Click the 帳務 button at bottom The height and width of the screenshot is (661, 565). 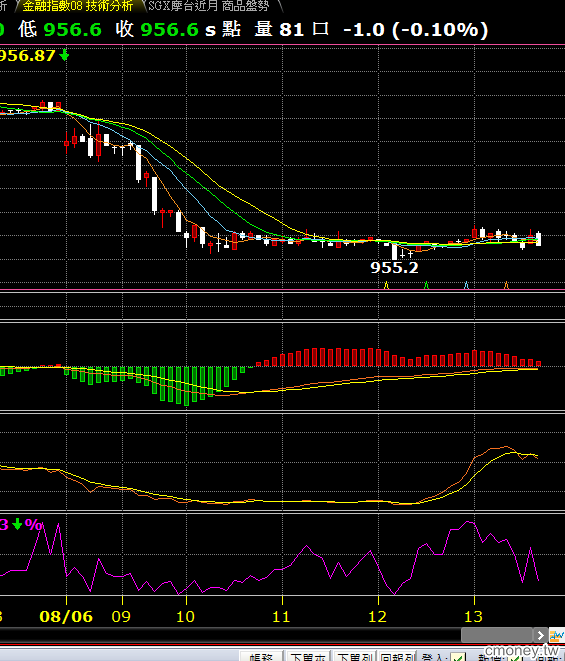pyautogui.click(x=261, y=656)
